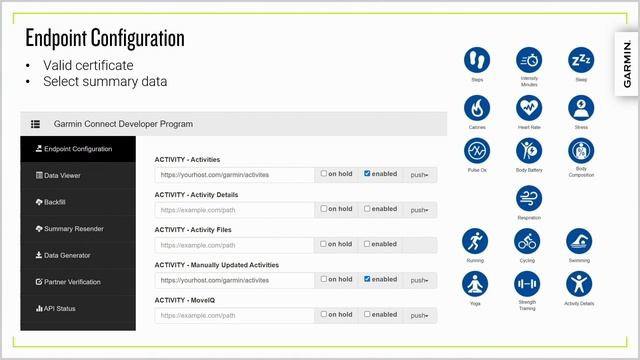
Task: Toggle on hold for Activity Details
Action: click(x=324, y=209)
